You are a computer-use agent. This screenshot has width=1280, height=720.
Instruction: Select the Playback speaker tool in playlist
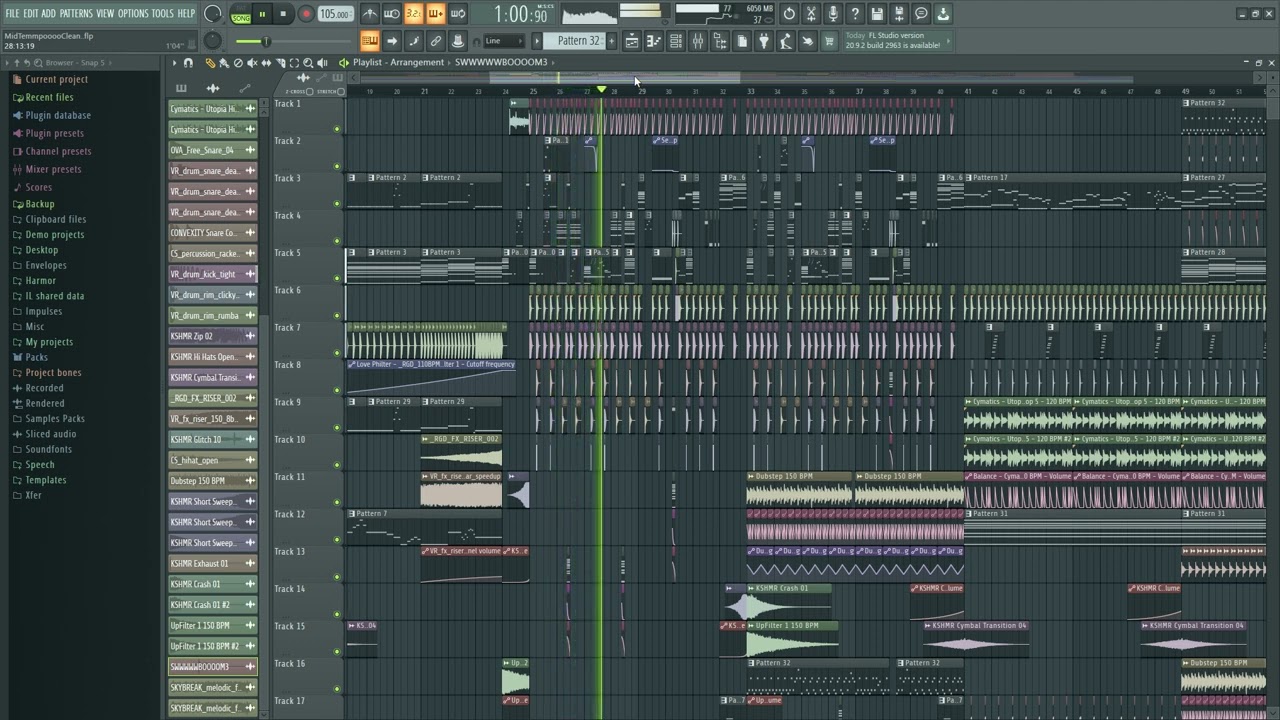click(322, 63)
